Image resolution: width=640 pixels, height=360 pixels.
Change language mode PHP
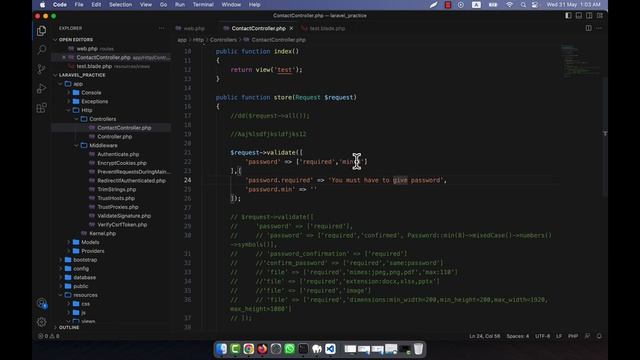pos(573,336)
